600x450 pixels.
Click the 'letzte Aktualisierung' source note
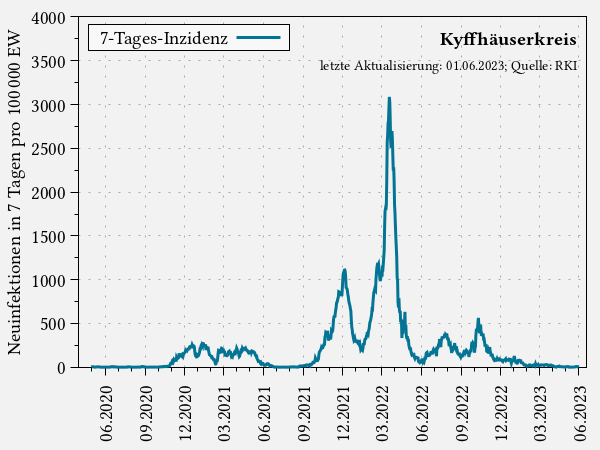(448, 66)
